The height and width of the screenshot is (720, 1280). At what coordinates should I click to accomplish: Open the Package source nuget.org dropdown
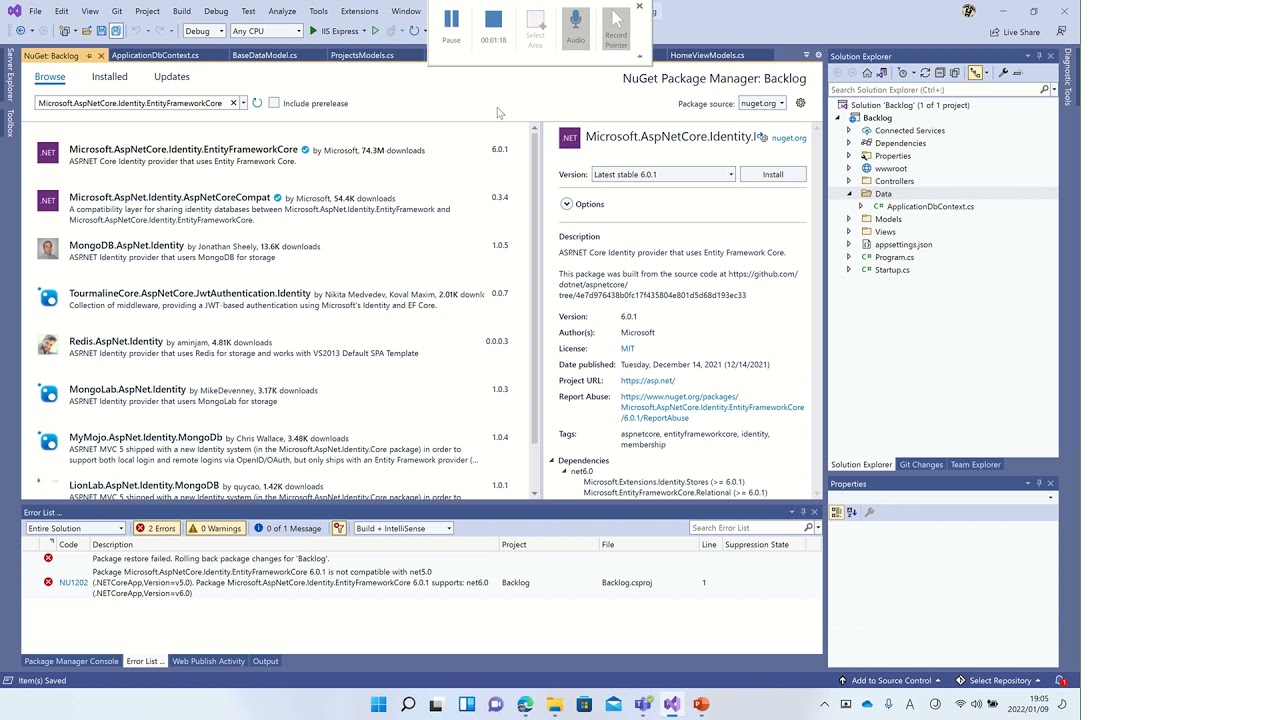tap(763, 103)
